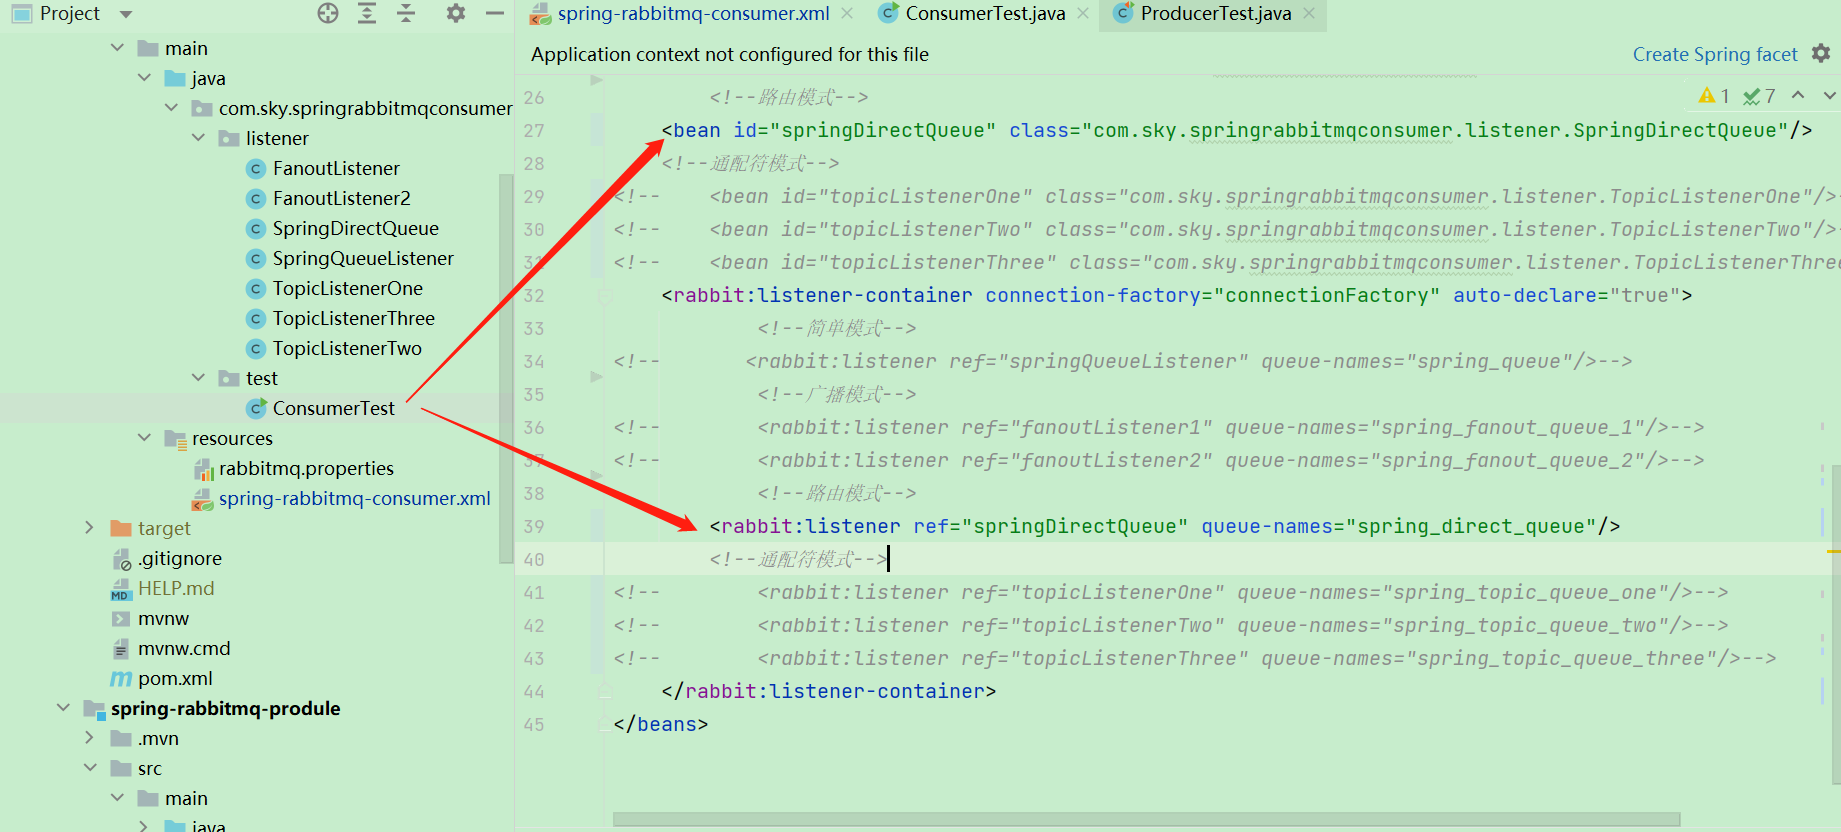Select the FanoutListener2 class
This screenshot has height=832, width=1841.
pos(342,198)
